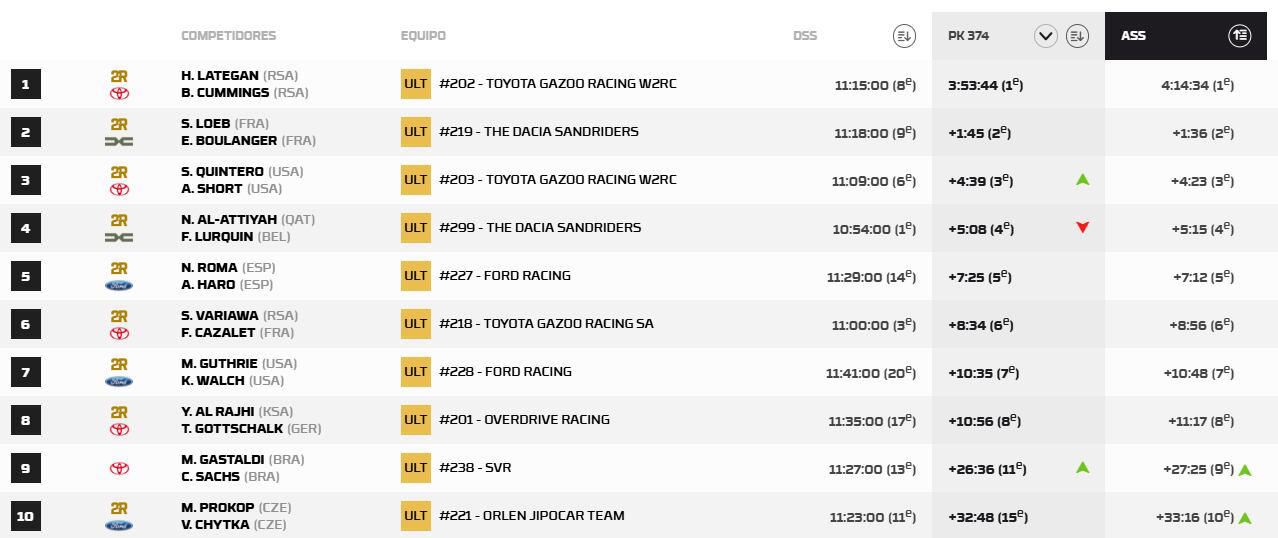This screenshot has width=1278, height=538.
Task: Click Dacia logo in S. Loeb row
Action: click(119, 142)
